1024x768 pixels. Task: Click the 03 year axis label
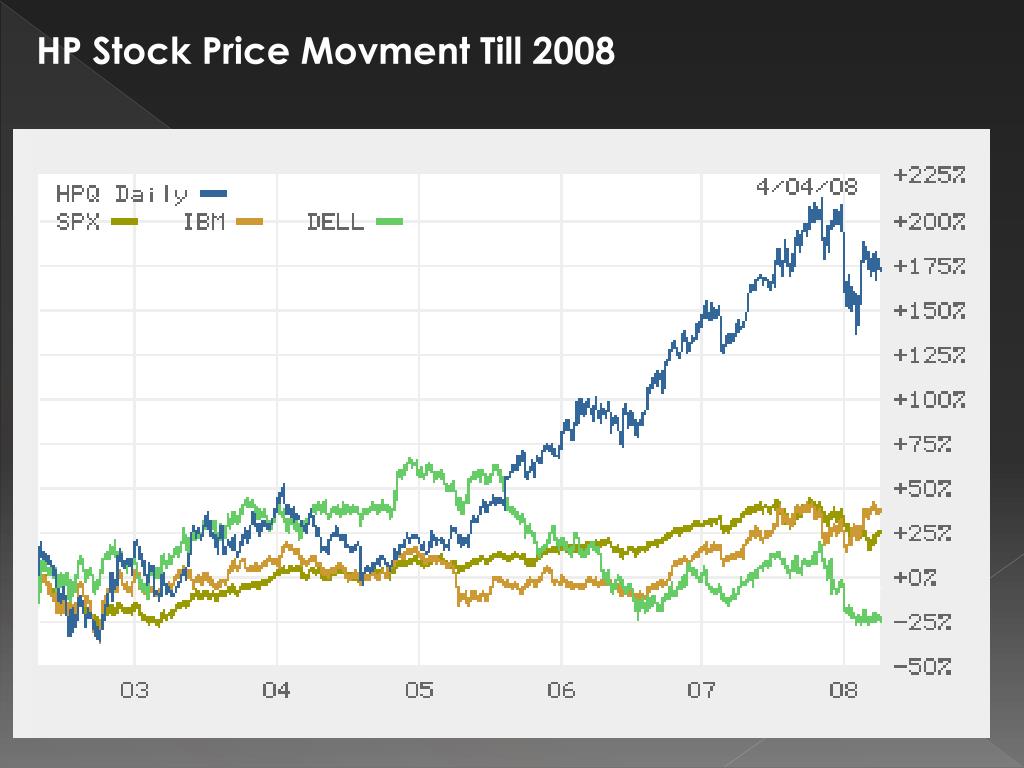click(x=135, y=690)
